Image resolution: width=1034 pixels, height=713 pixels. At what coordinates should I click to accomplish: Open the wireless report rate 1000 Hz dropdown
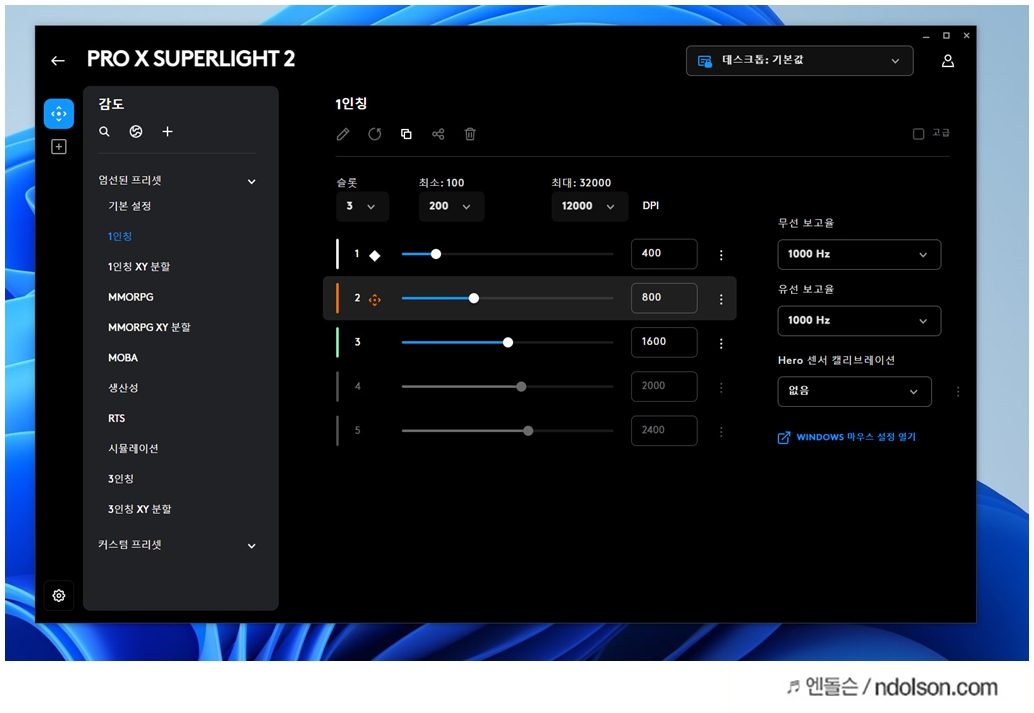click(x=859, y=255)
